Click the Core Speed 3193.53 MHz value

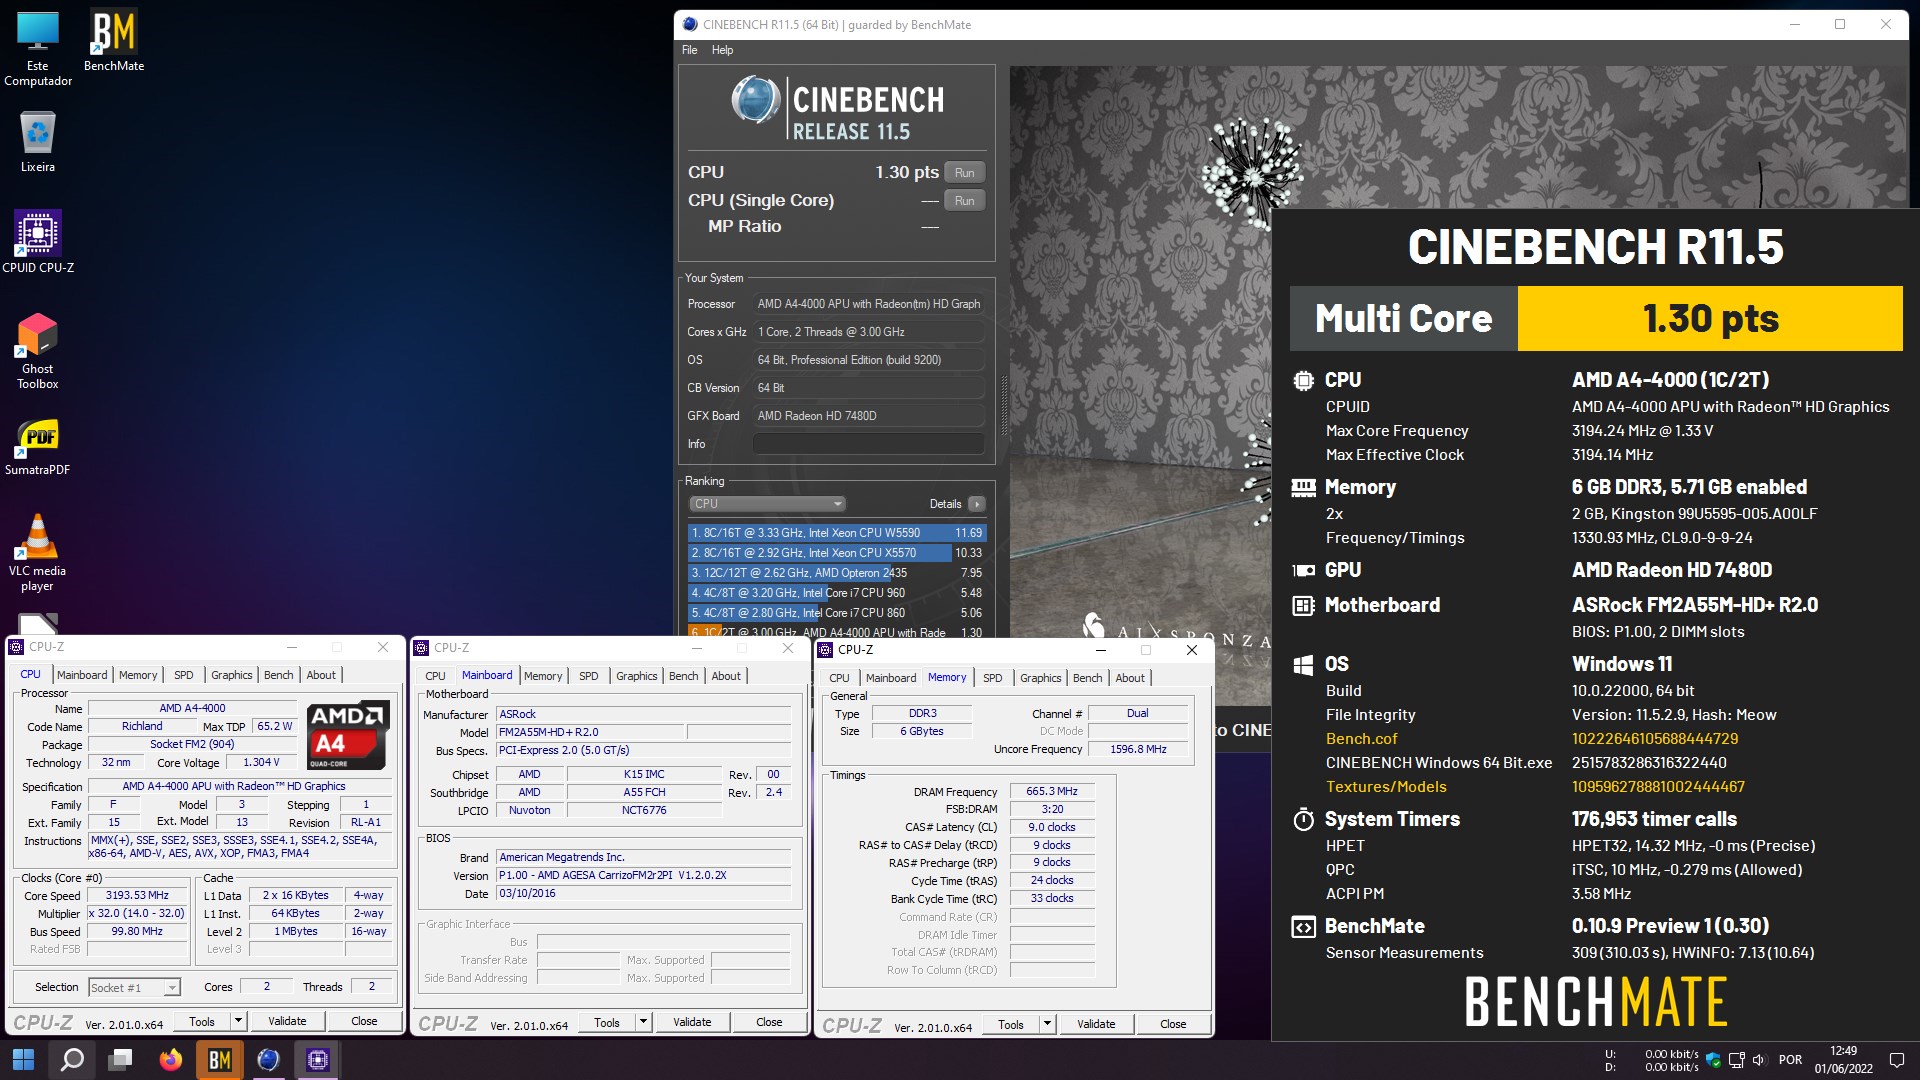pos(137,896)
